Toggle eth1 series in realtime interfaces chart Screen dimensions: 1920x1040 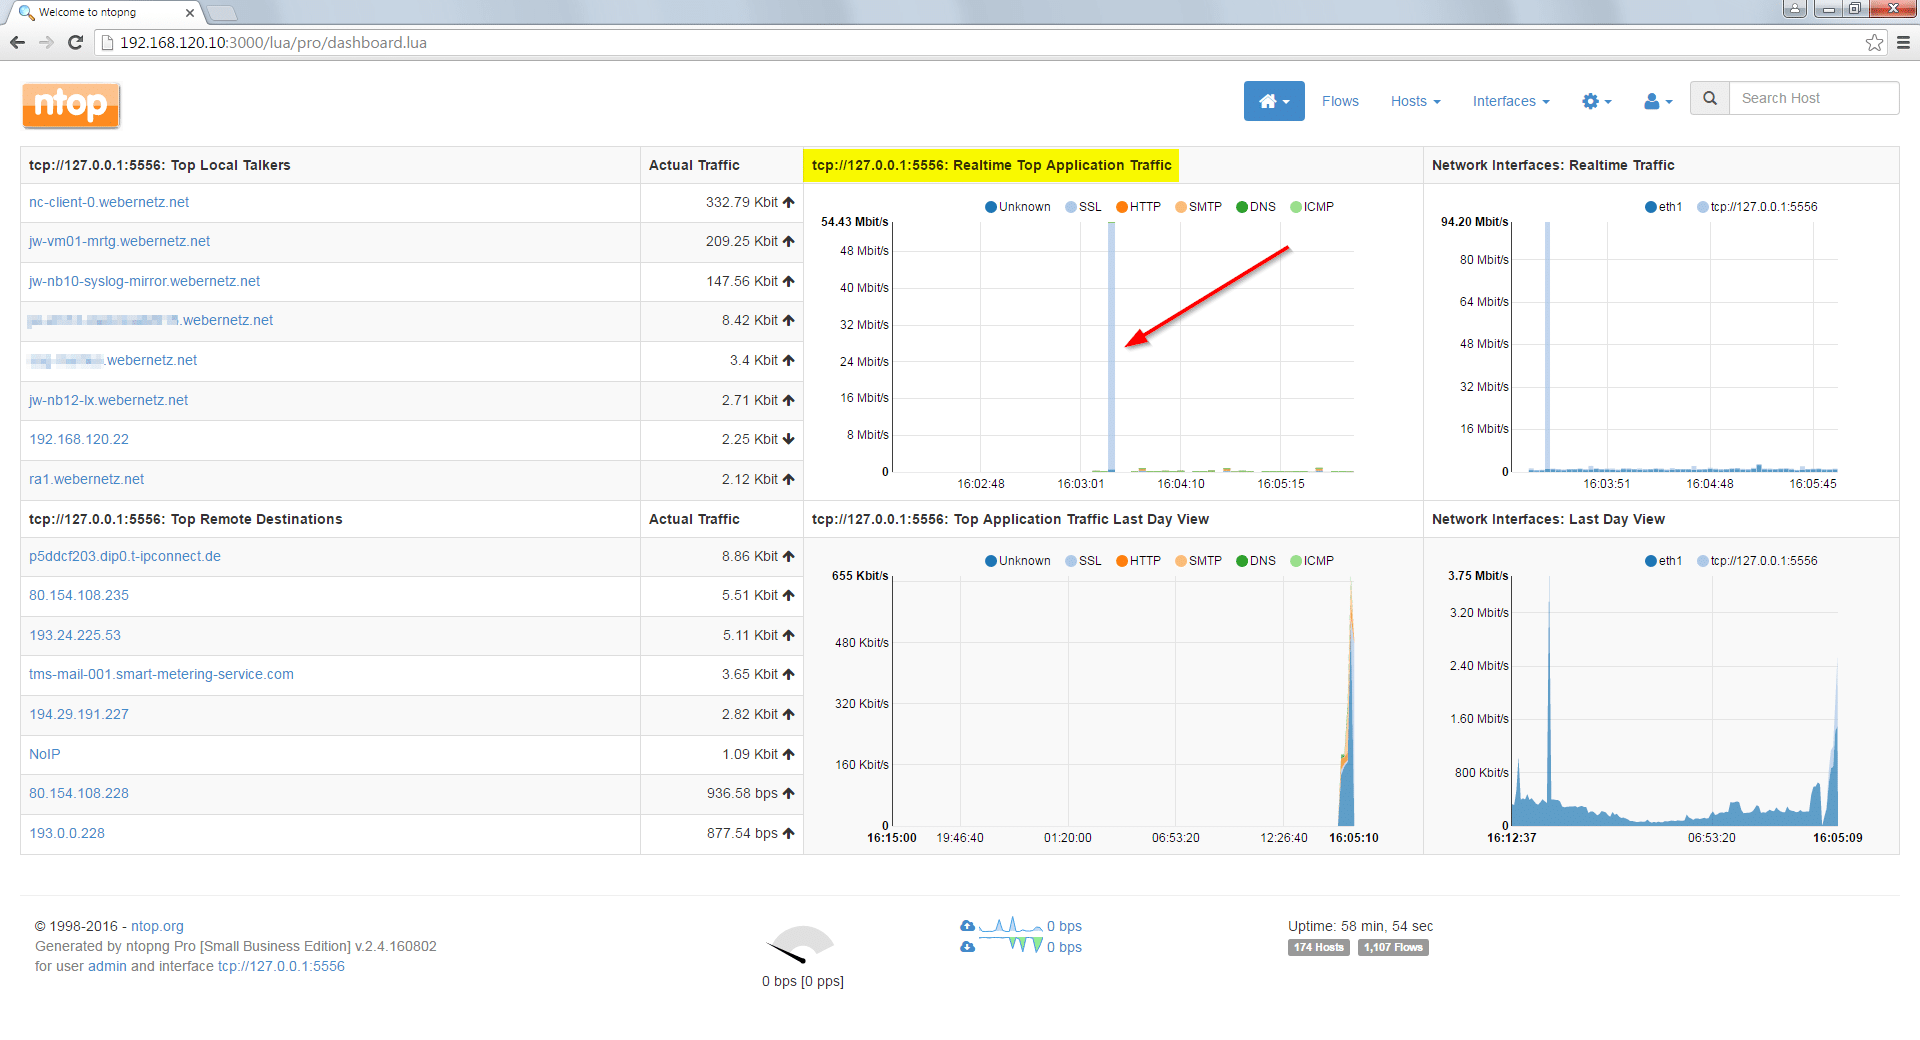coord(1663,207)
